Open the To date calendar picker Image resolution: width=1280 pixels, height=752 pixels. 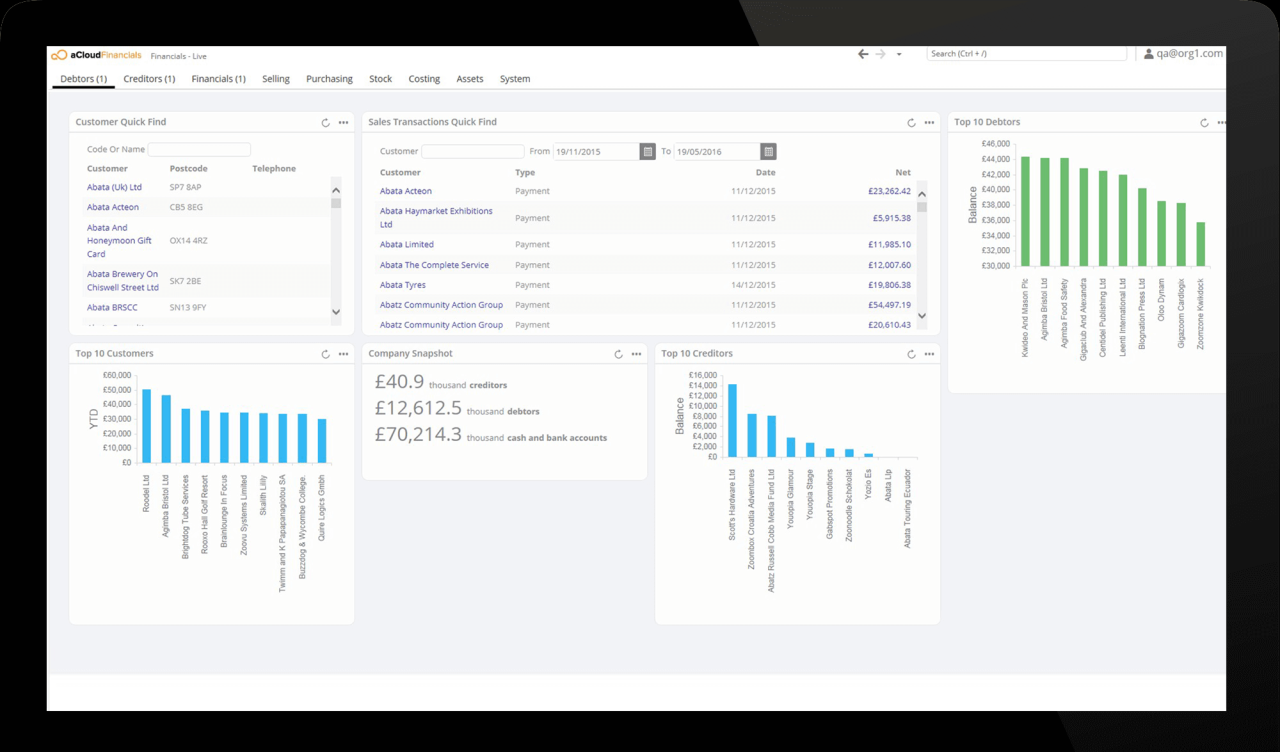768,152
